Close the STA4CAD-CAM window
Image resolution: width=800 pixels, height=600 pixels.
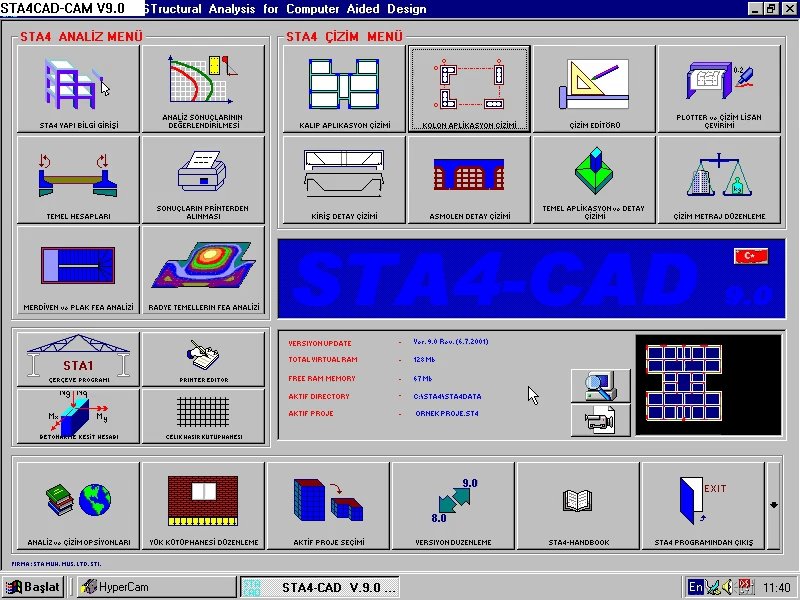tap(789, 9)
